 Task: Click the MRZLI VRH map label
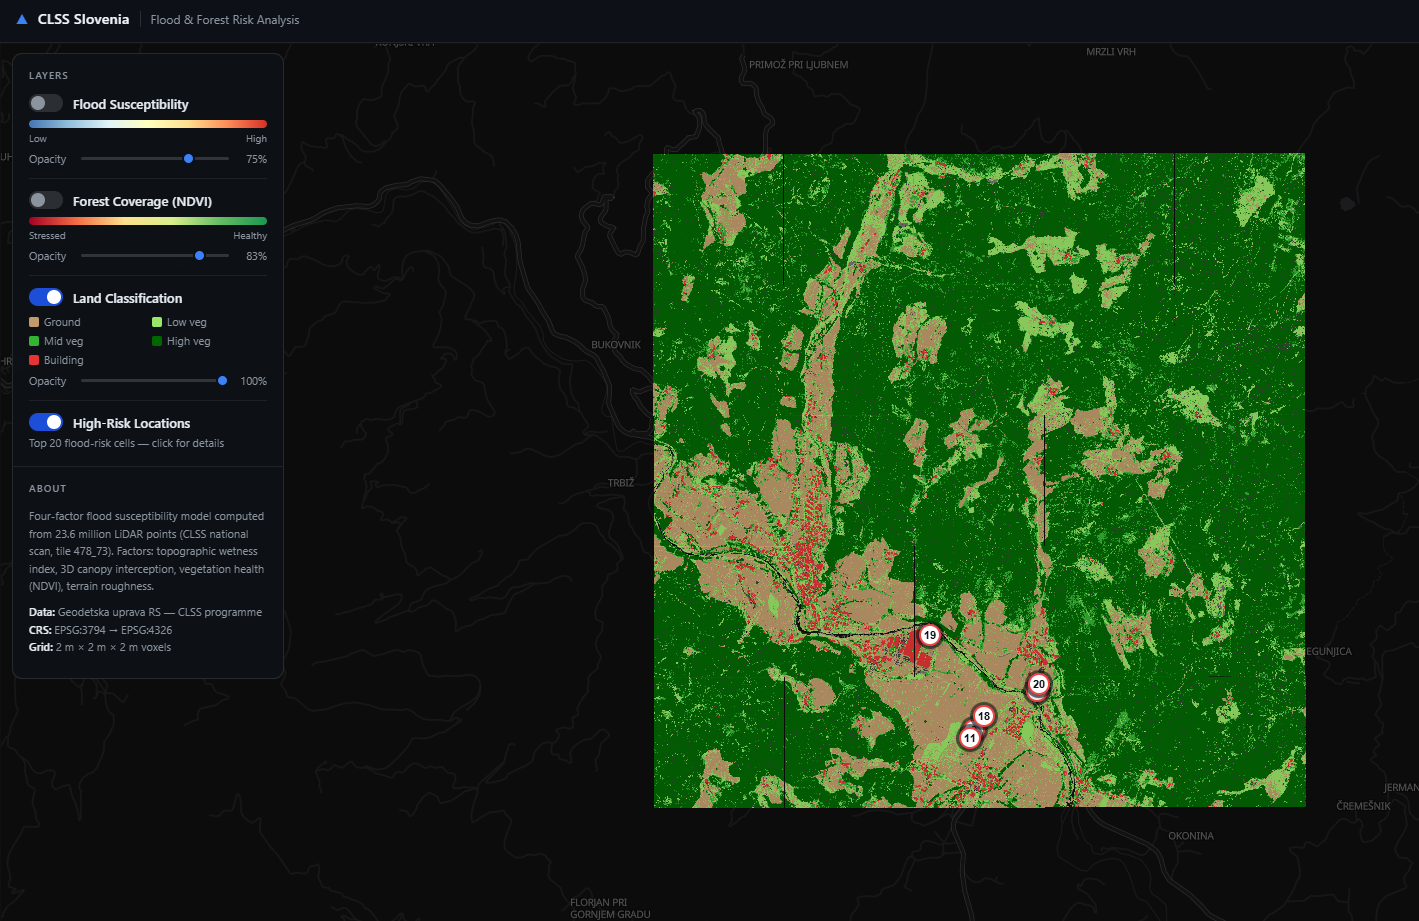click(1111, 52)
